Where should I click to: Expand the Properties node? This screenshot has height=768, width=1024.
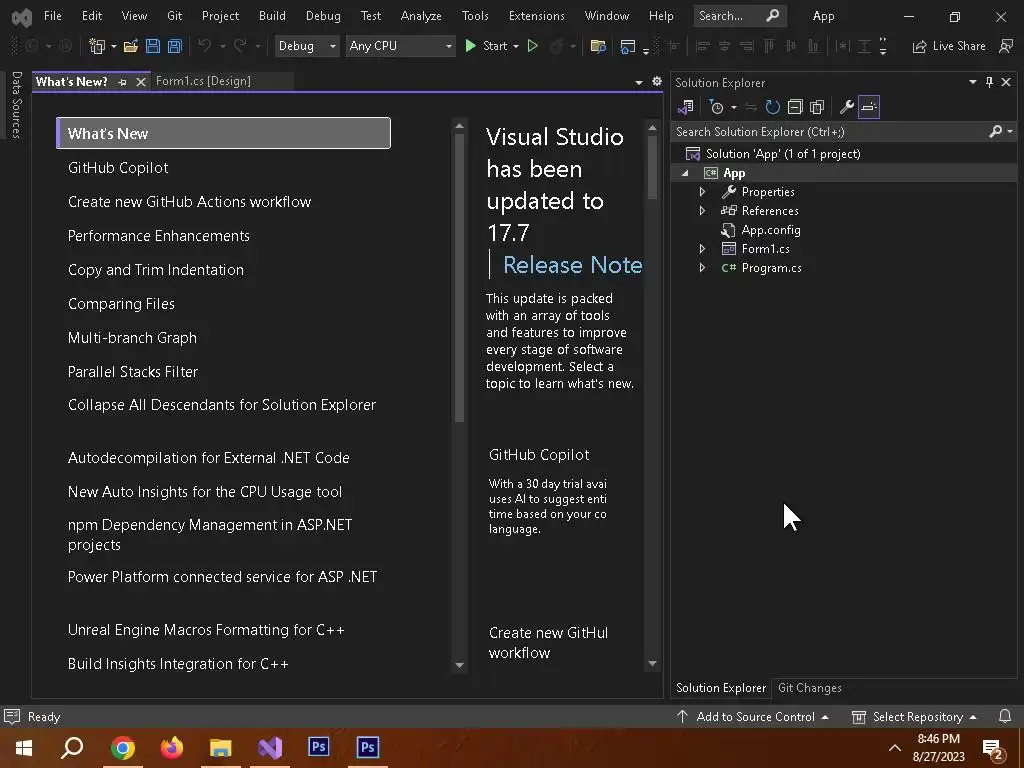[702, 192]
